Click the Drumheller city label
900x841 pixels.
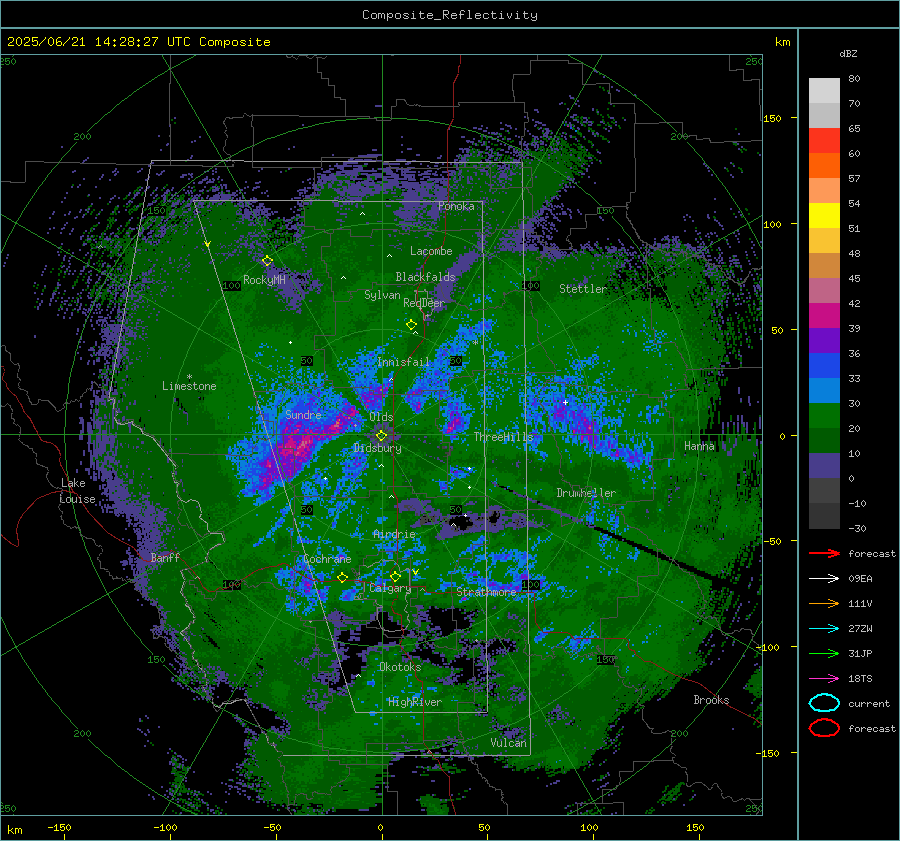586,493
